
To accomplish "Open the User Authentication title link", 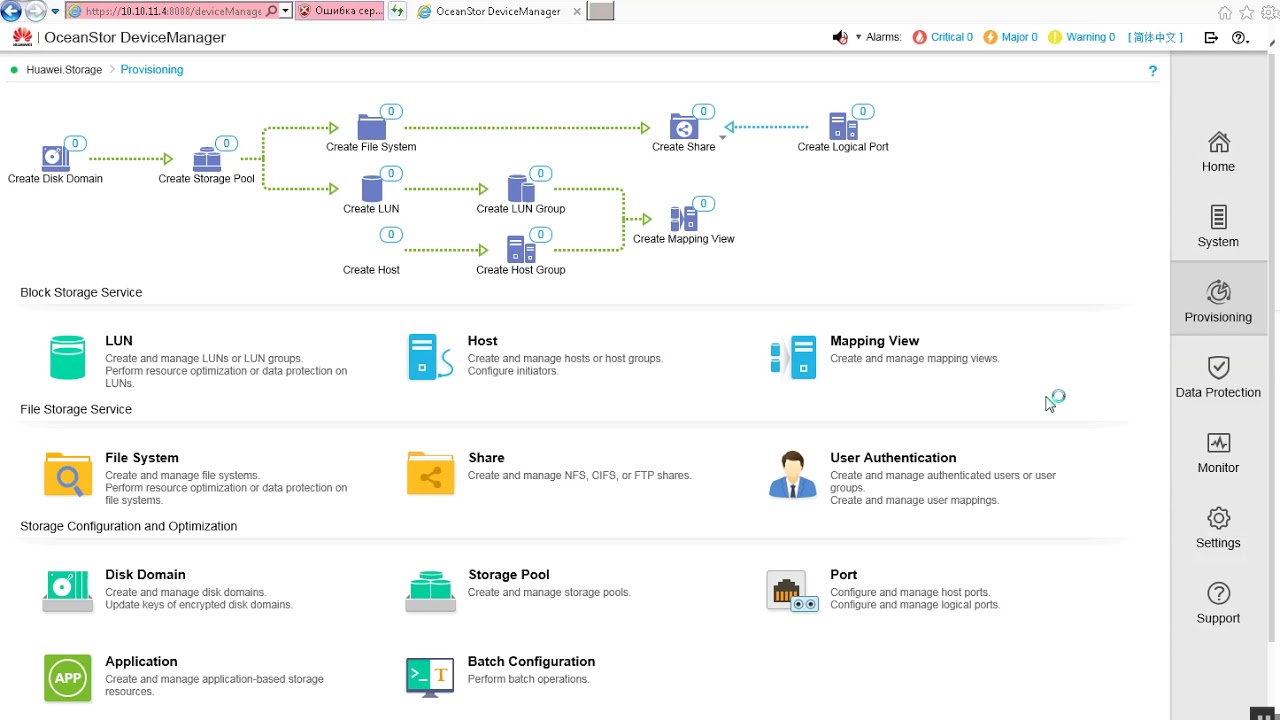I will tap(893, 458).
